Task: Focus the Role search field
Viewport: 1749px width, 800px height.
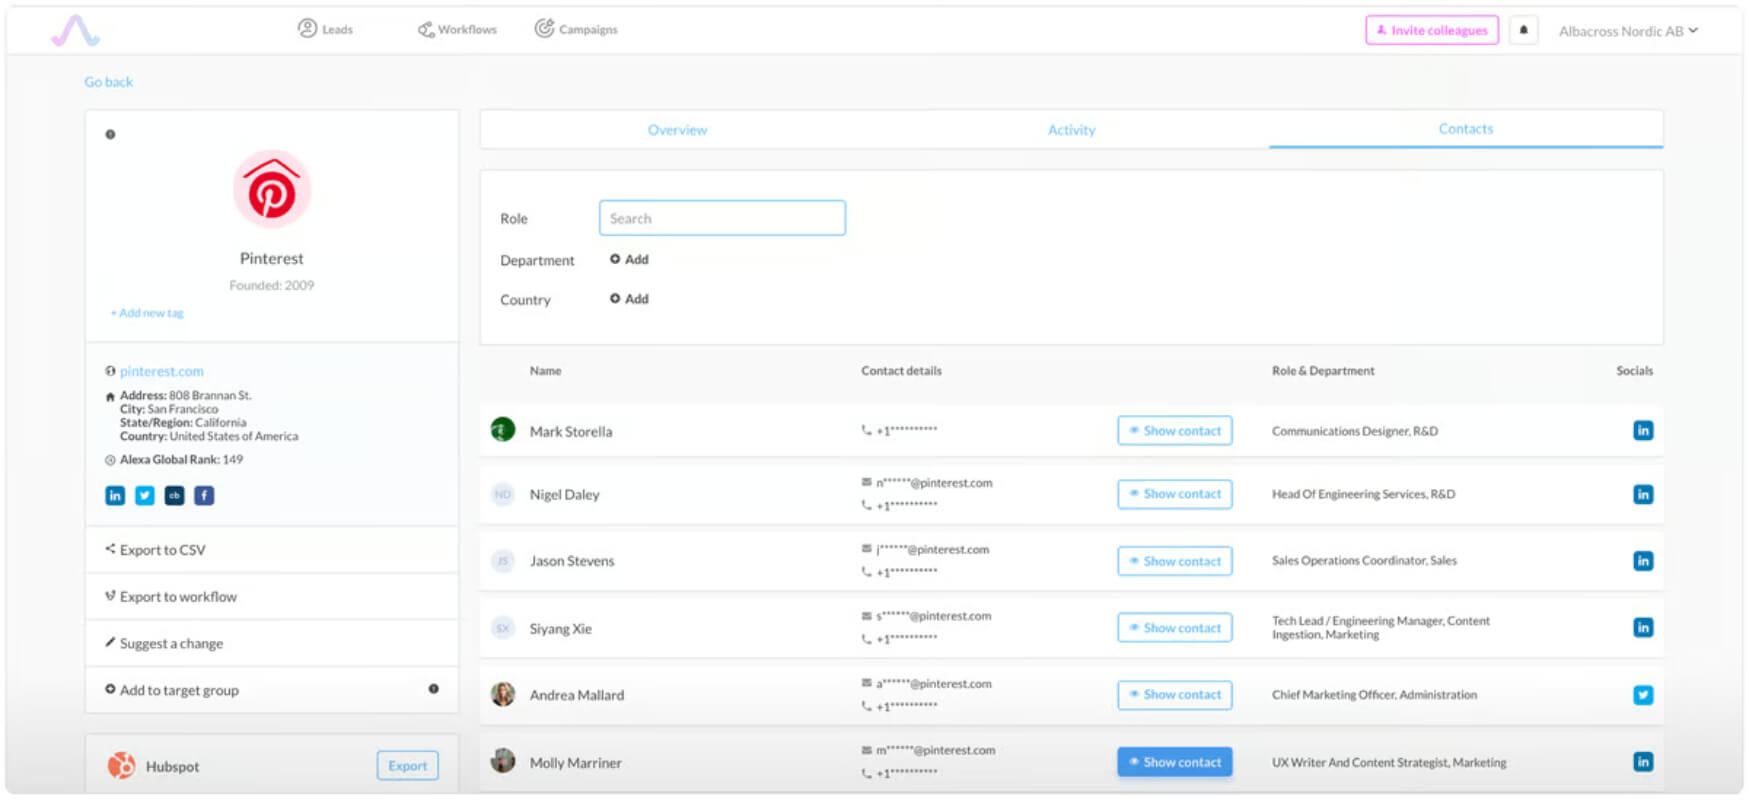Action: (x=722, y=218)
